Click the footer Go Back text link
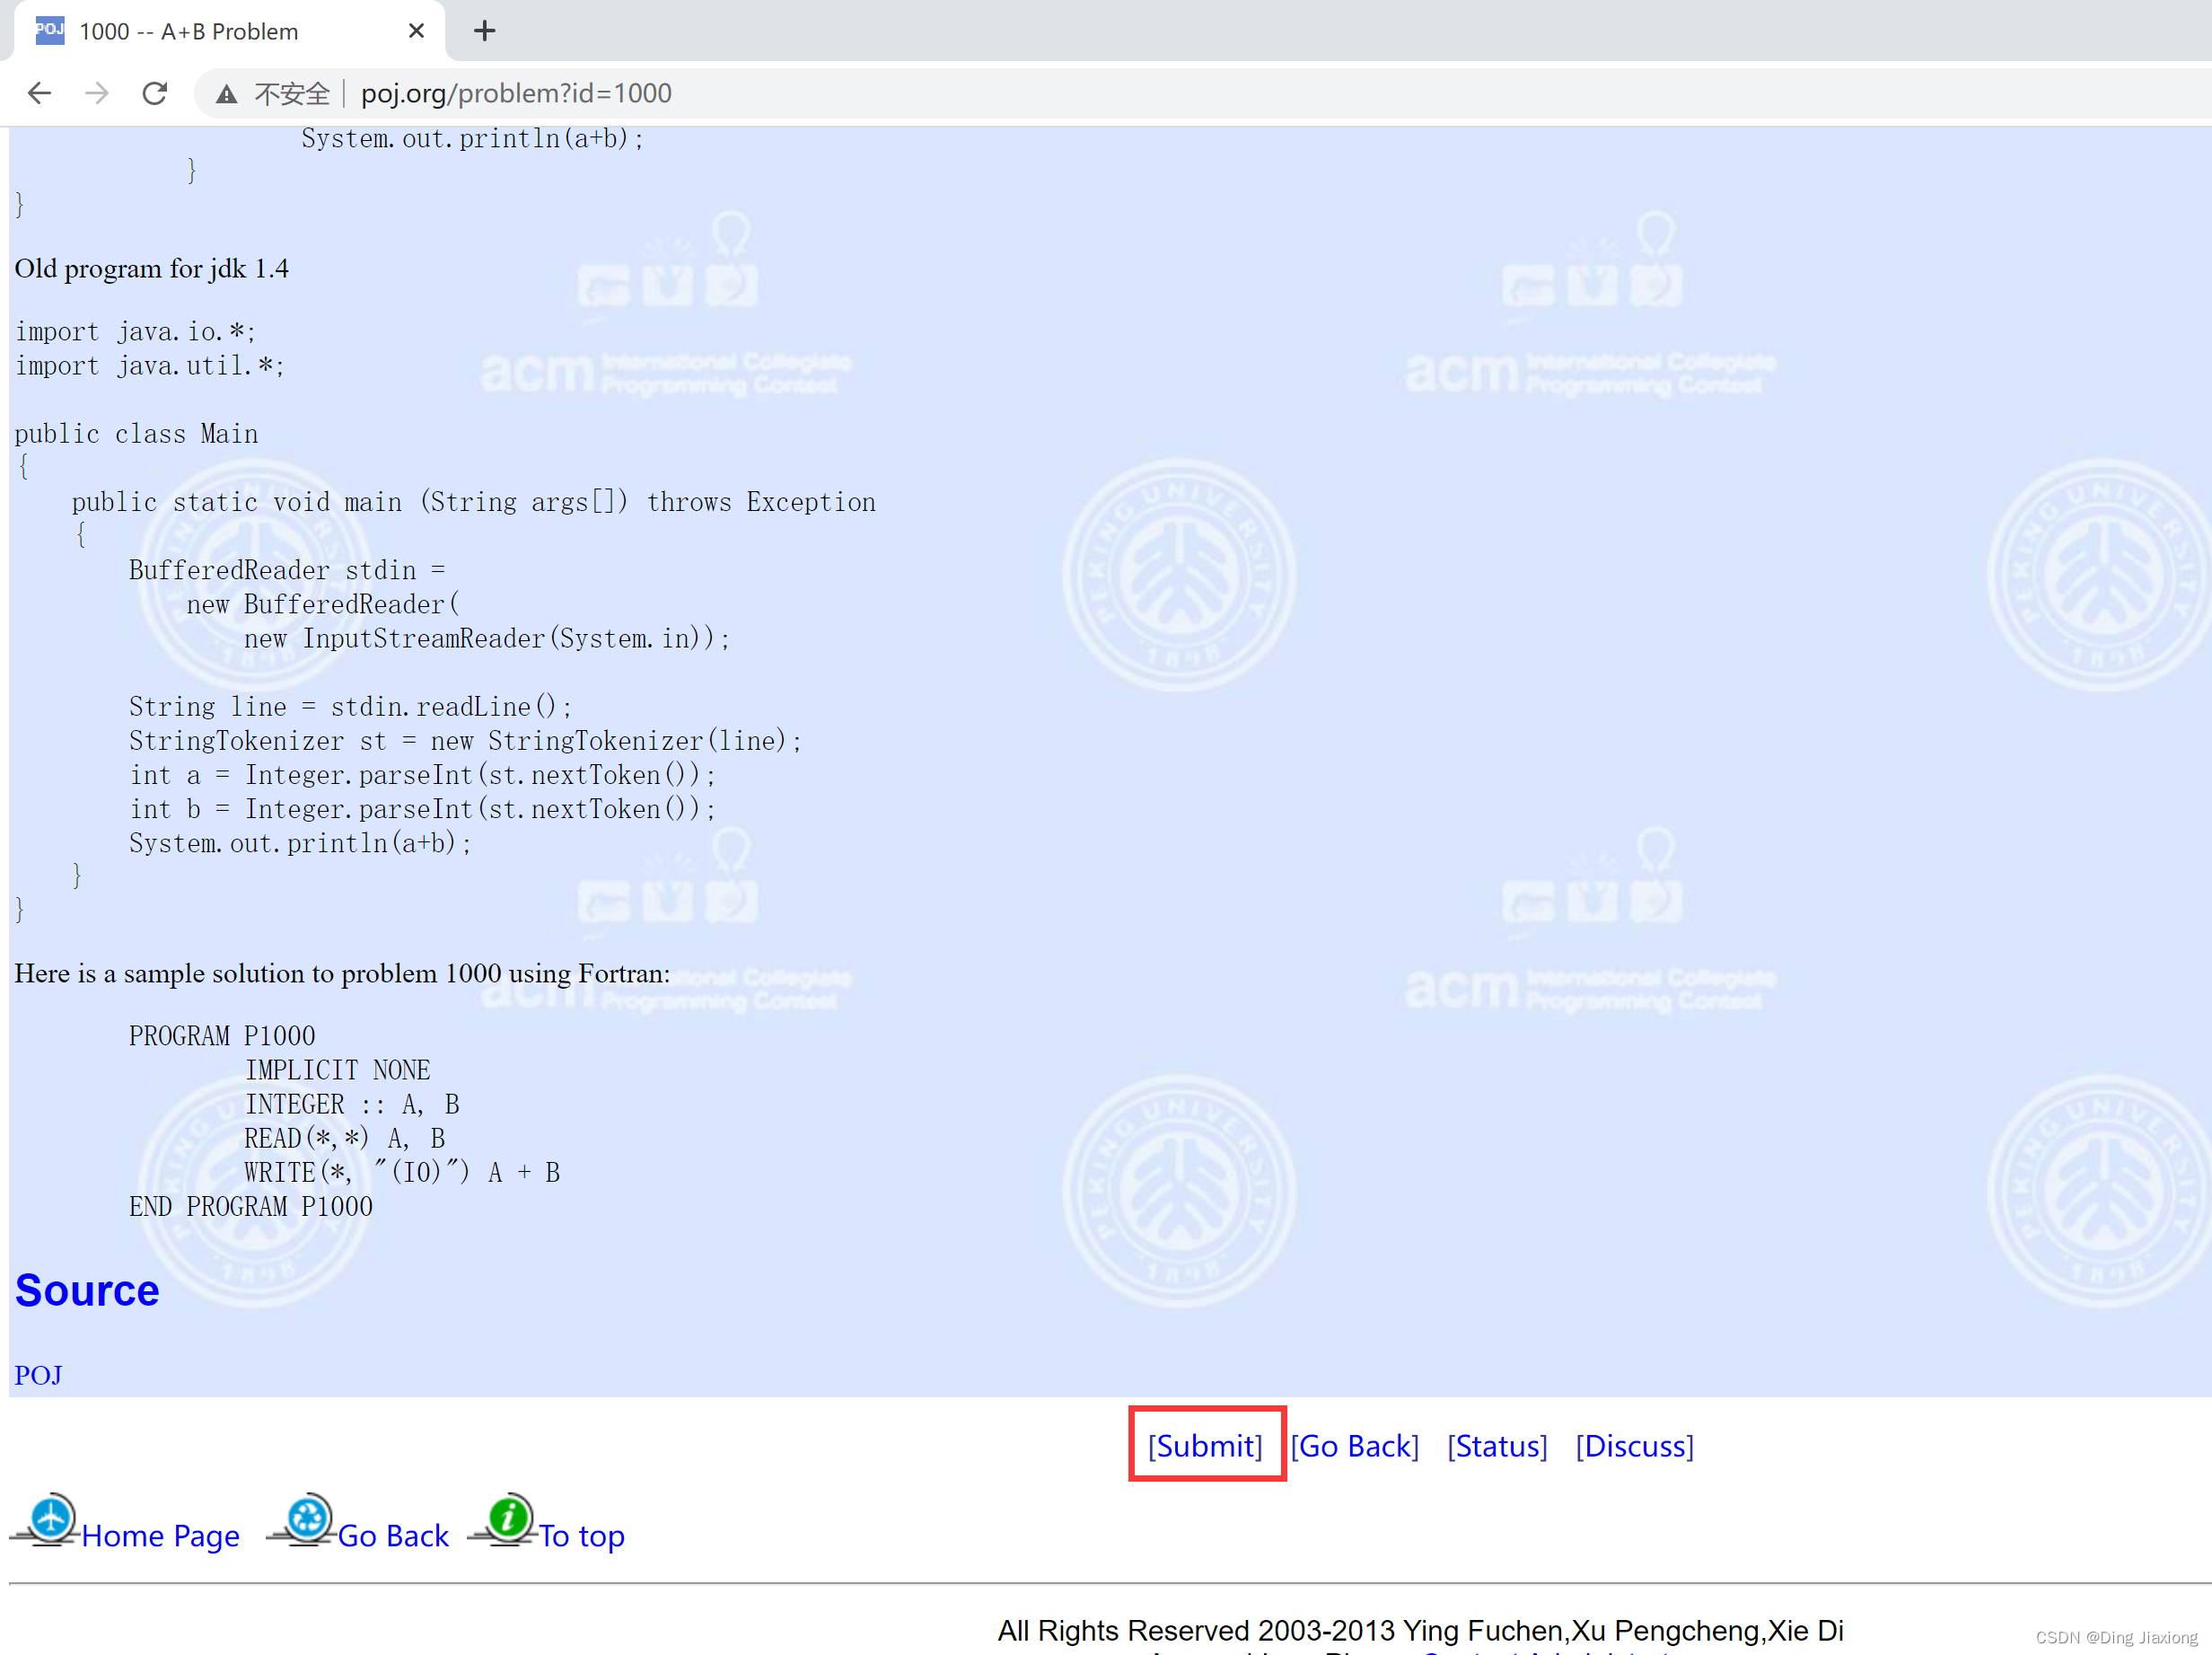Viewport: 2212px width, 1655px height. pyautogui.click(x=393, y=1535)
